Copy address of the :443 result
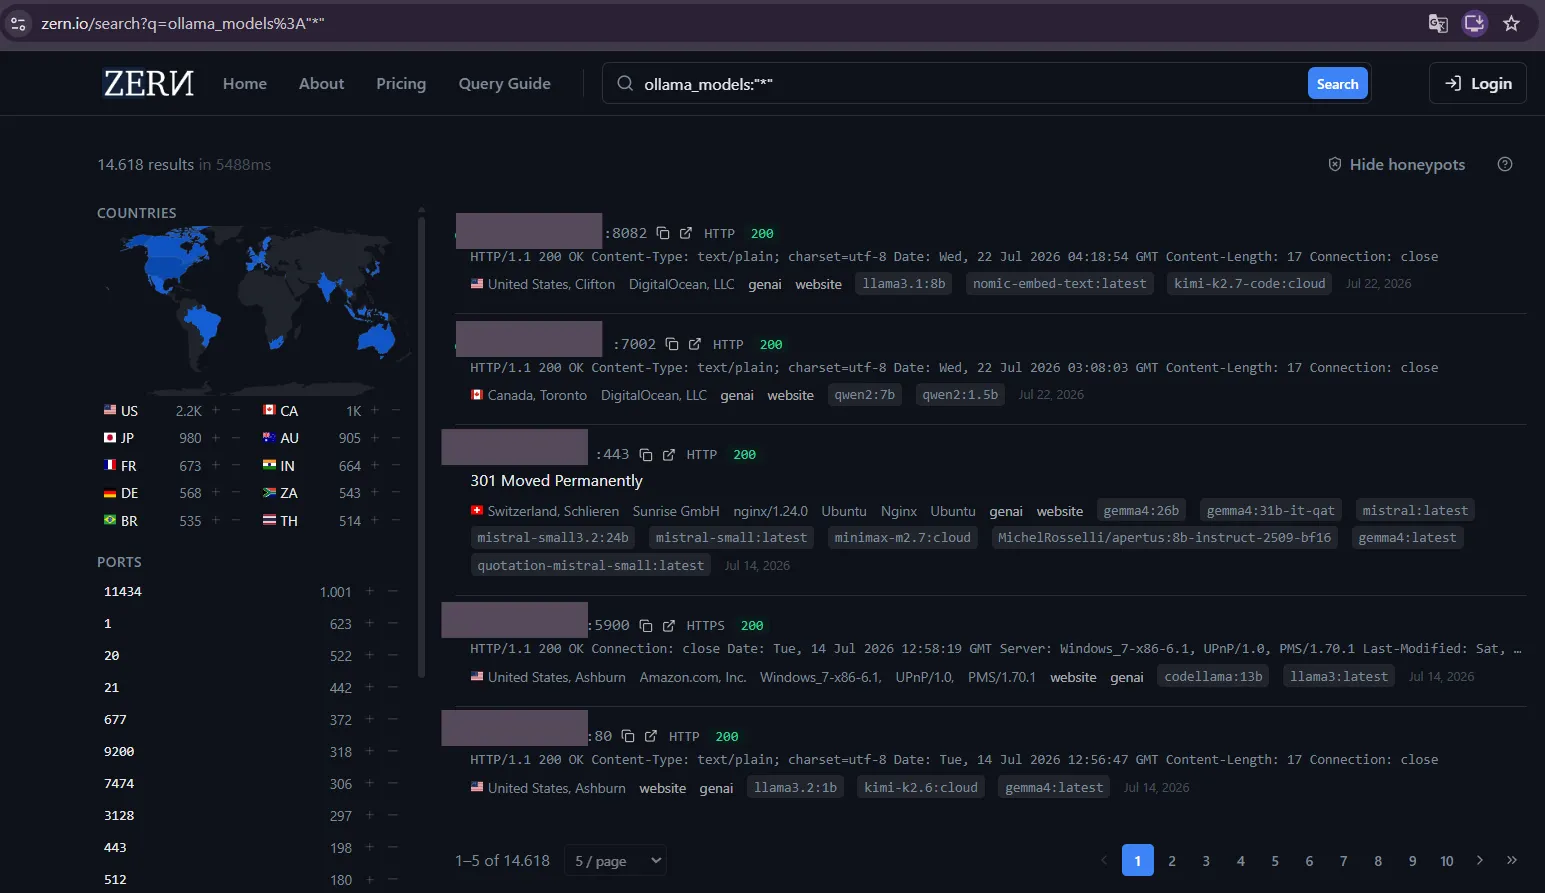Viewport: 1545px width, 893px height. click(x=646, y=455)
